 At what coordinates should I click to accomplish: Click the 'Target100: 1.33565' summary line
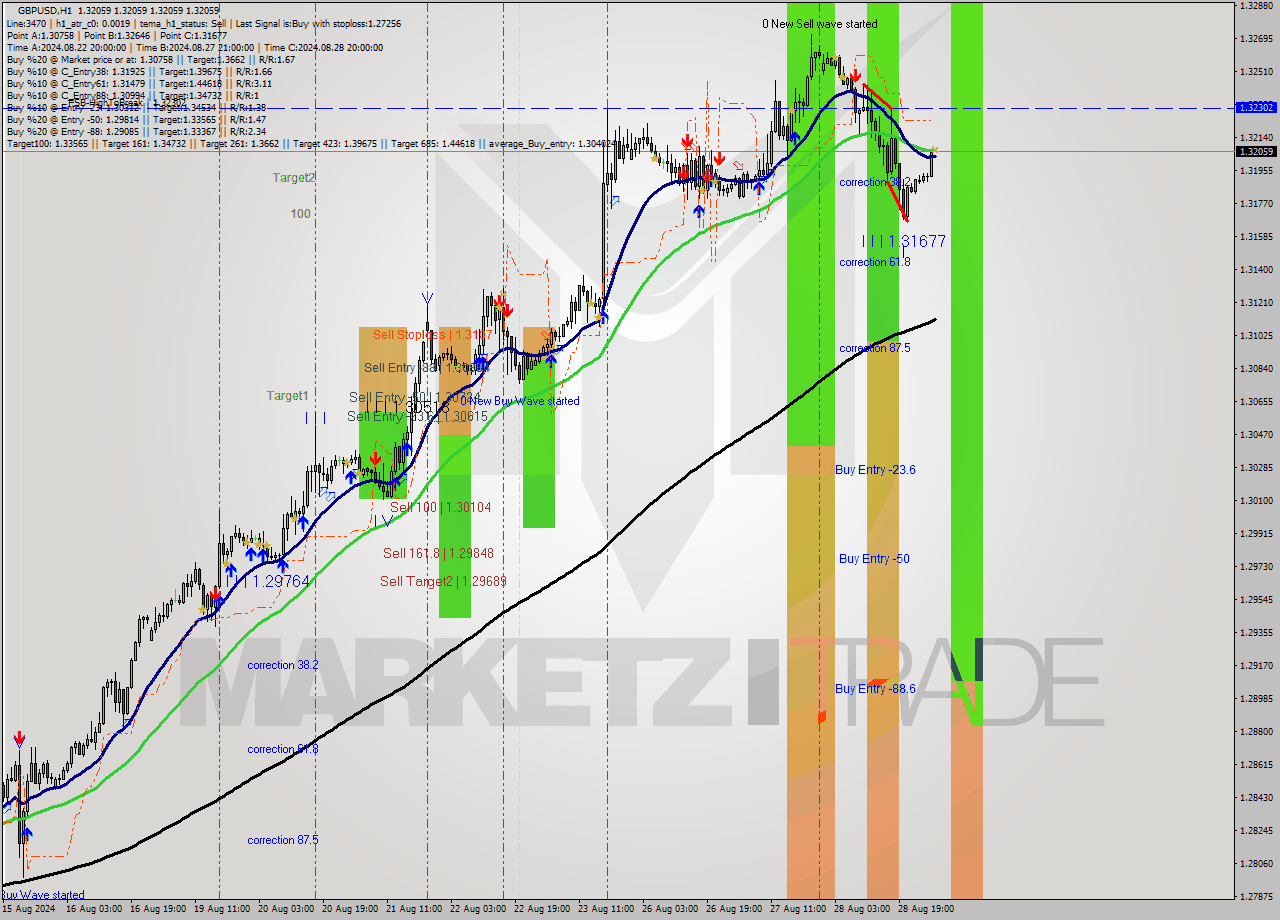310,144
